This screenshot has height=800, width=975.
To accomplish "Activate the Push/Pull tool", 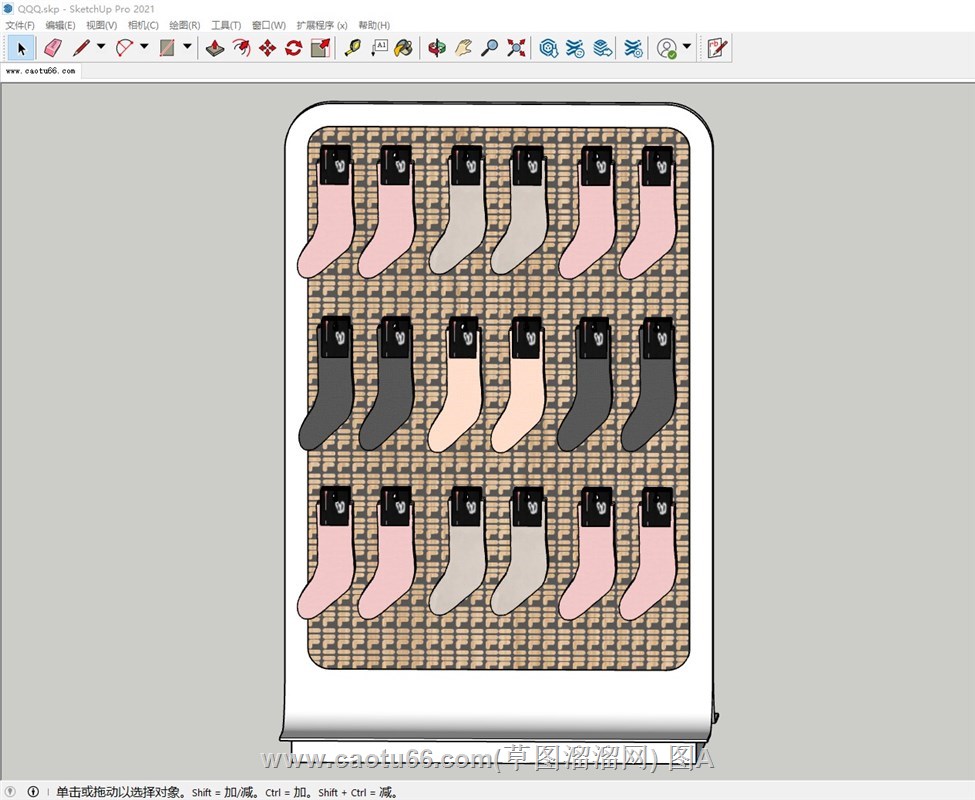I will 215,48.
